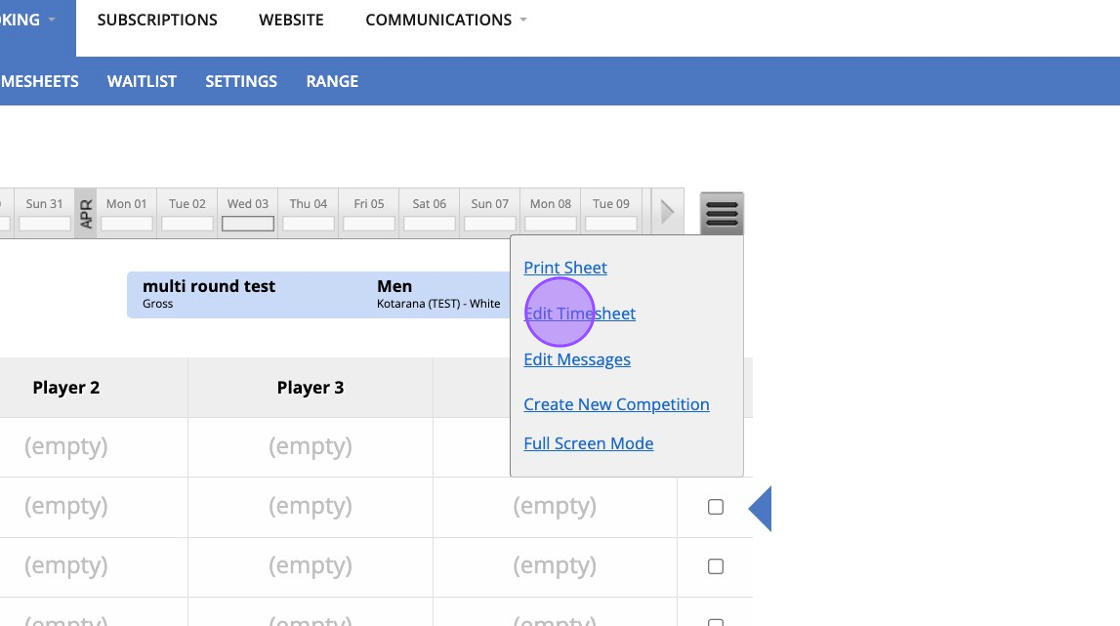The width and height of the screenshot is (1120, 626).
Task: Select the APR month label
Action: click(x=86, y=213)
